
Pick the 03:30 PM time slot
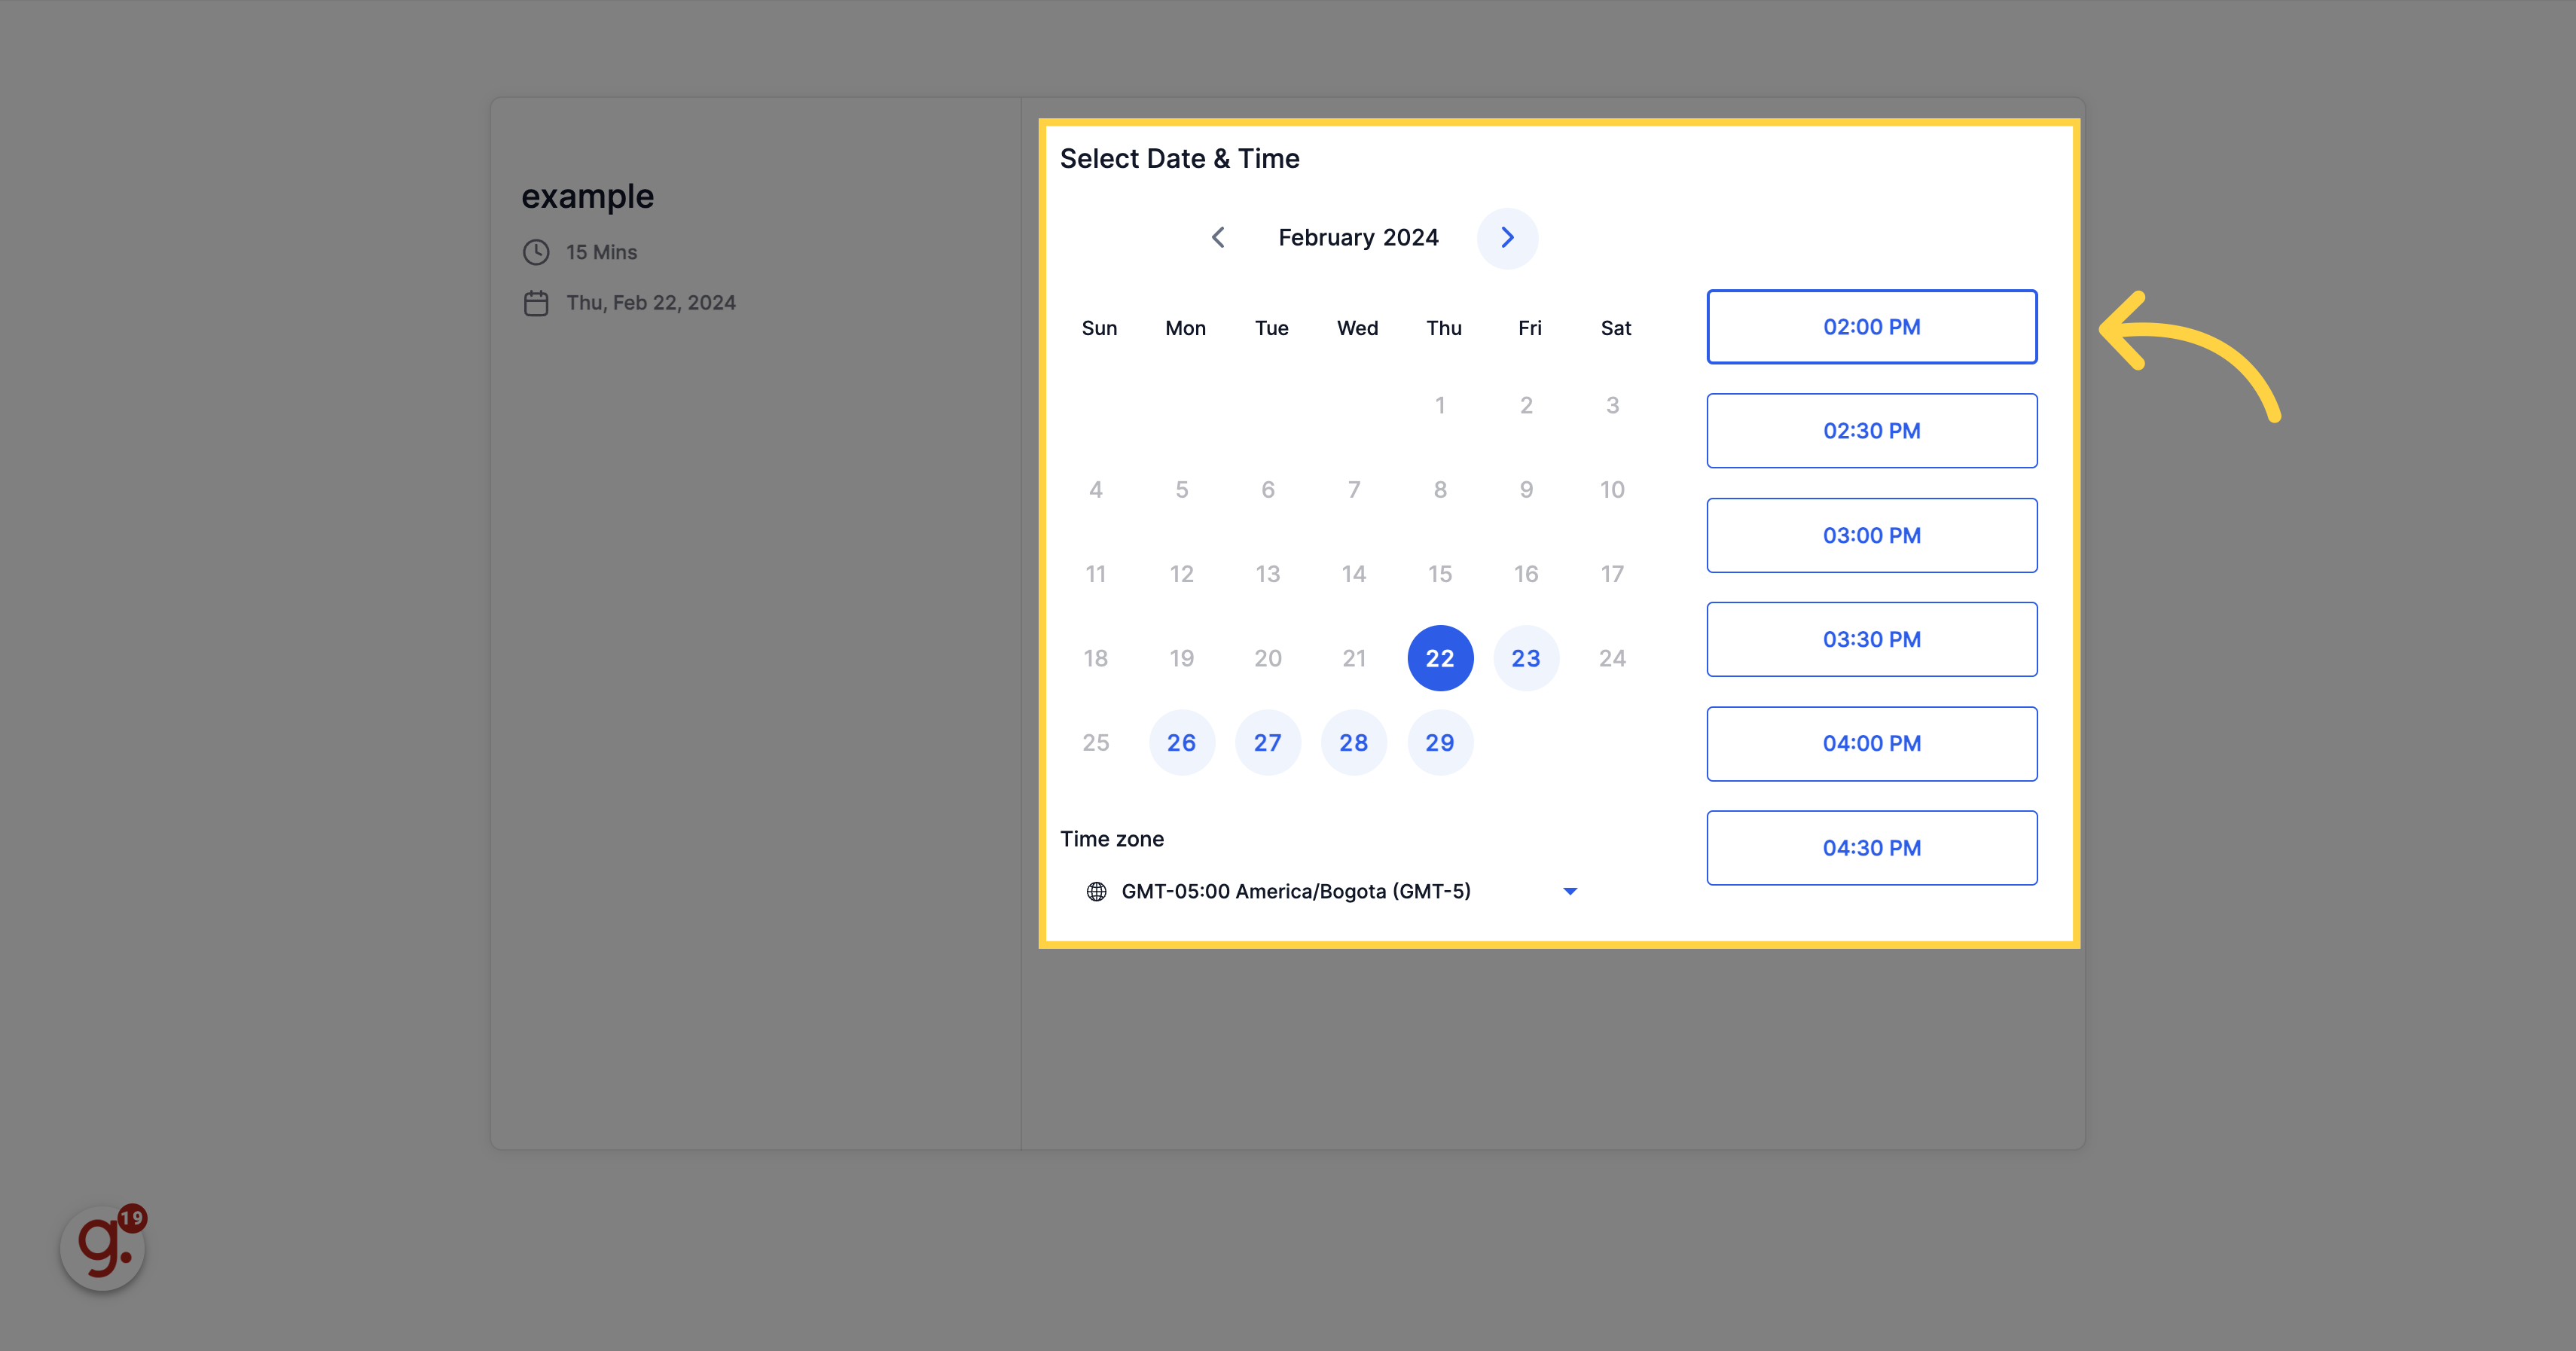tap(1871, 639)
